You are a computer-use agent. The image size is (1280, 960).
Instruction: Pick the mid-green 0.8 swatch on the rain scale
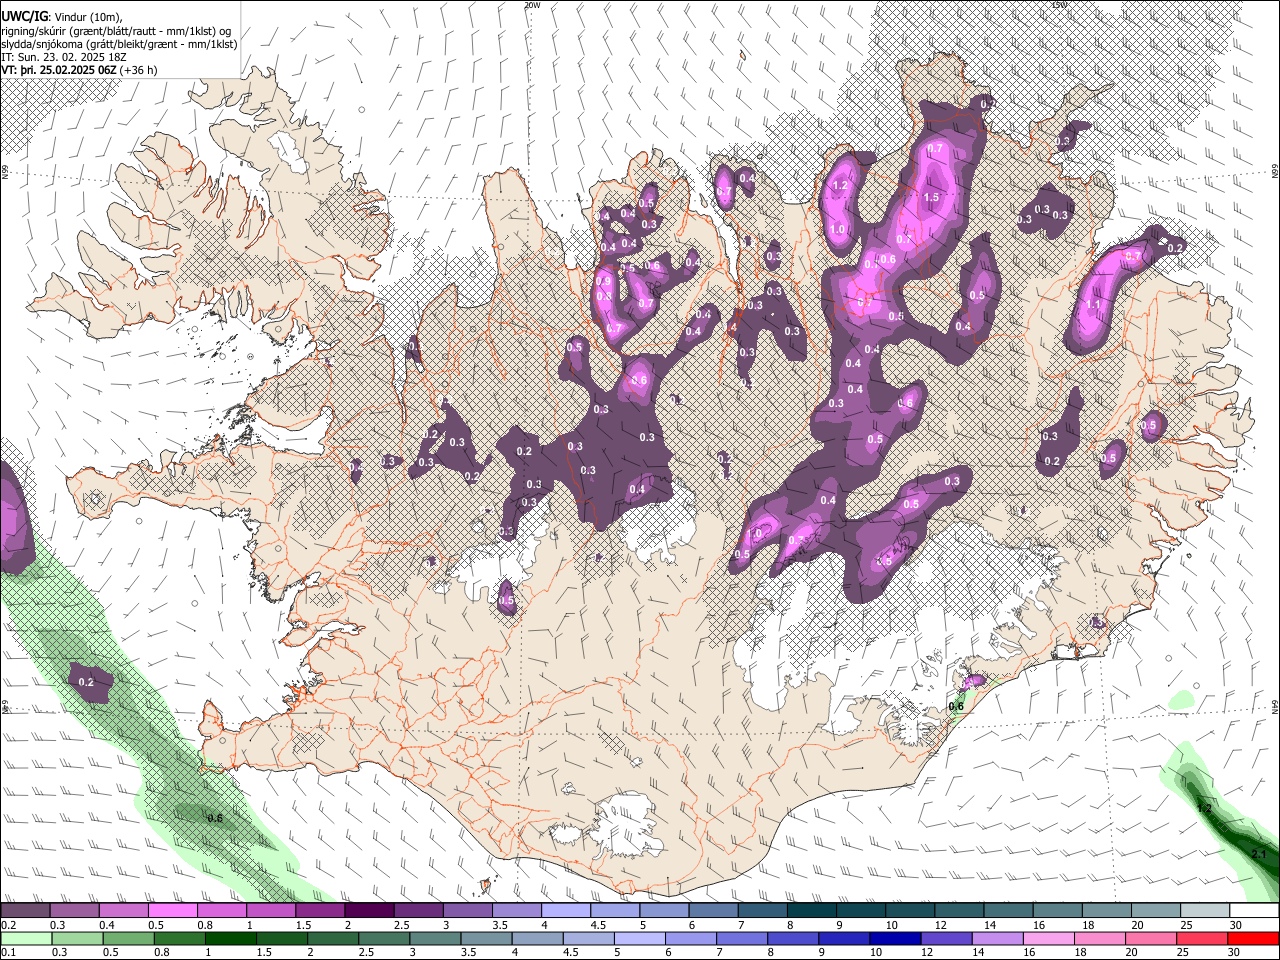click(x=180, y=938)
